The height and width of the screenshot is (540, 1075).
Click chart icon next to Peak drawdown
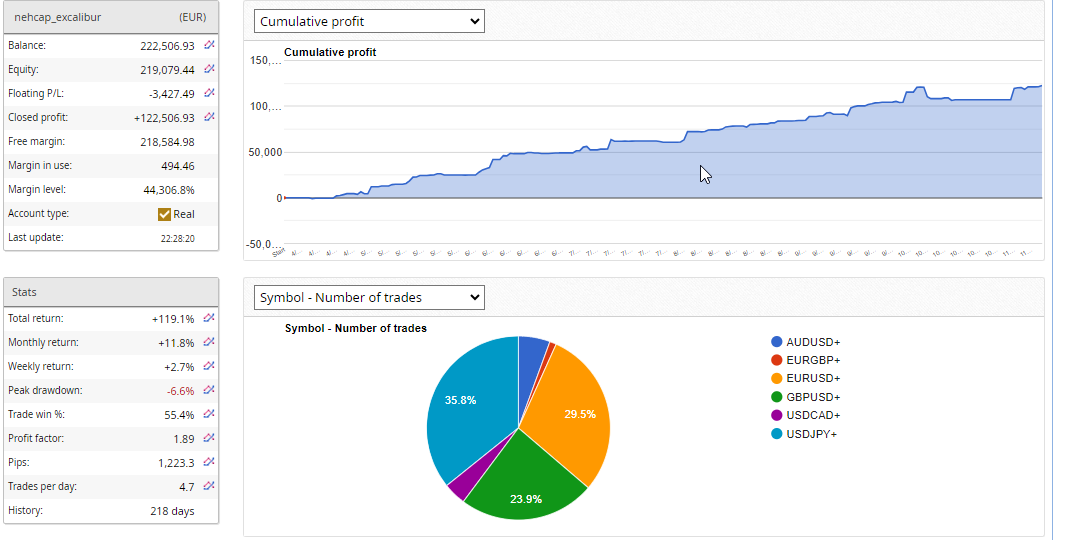[x=209, y=390]
